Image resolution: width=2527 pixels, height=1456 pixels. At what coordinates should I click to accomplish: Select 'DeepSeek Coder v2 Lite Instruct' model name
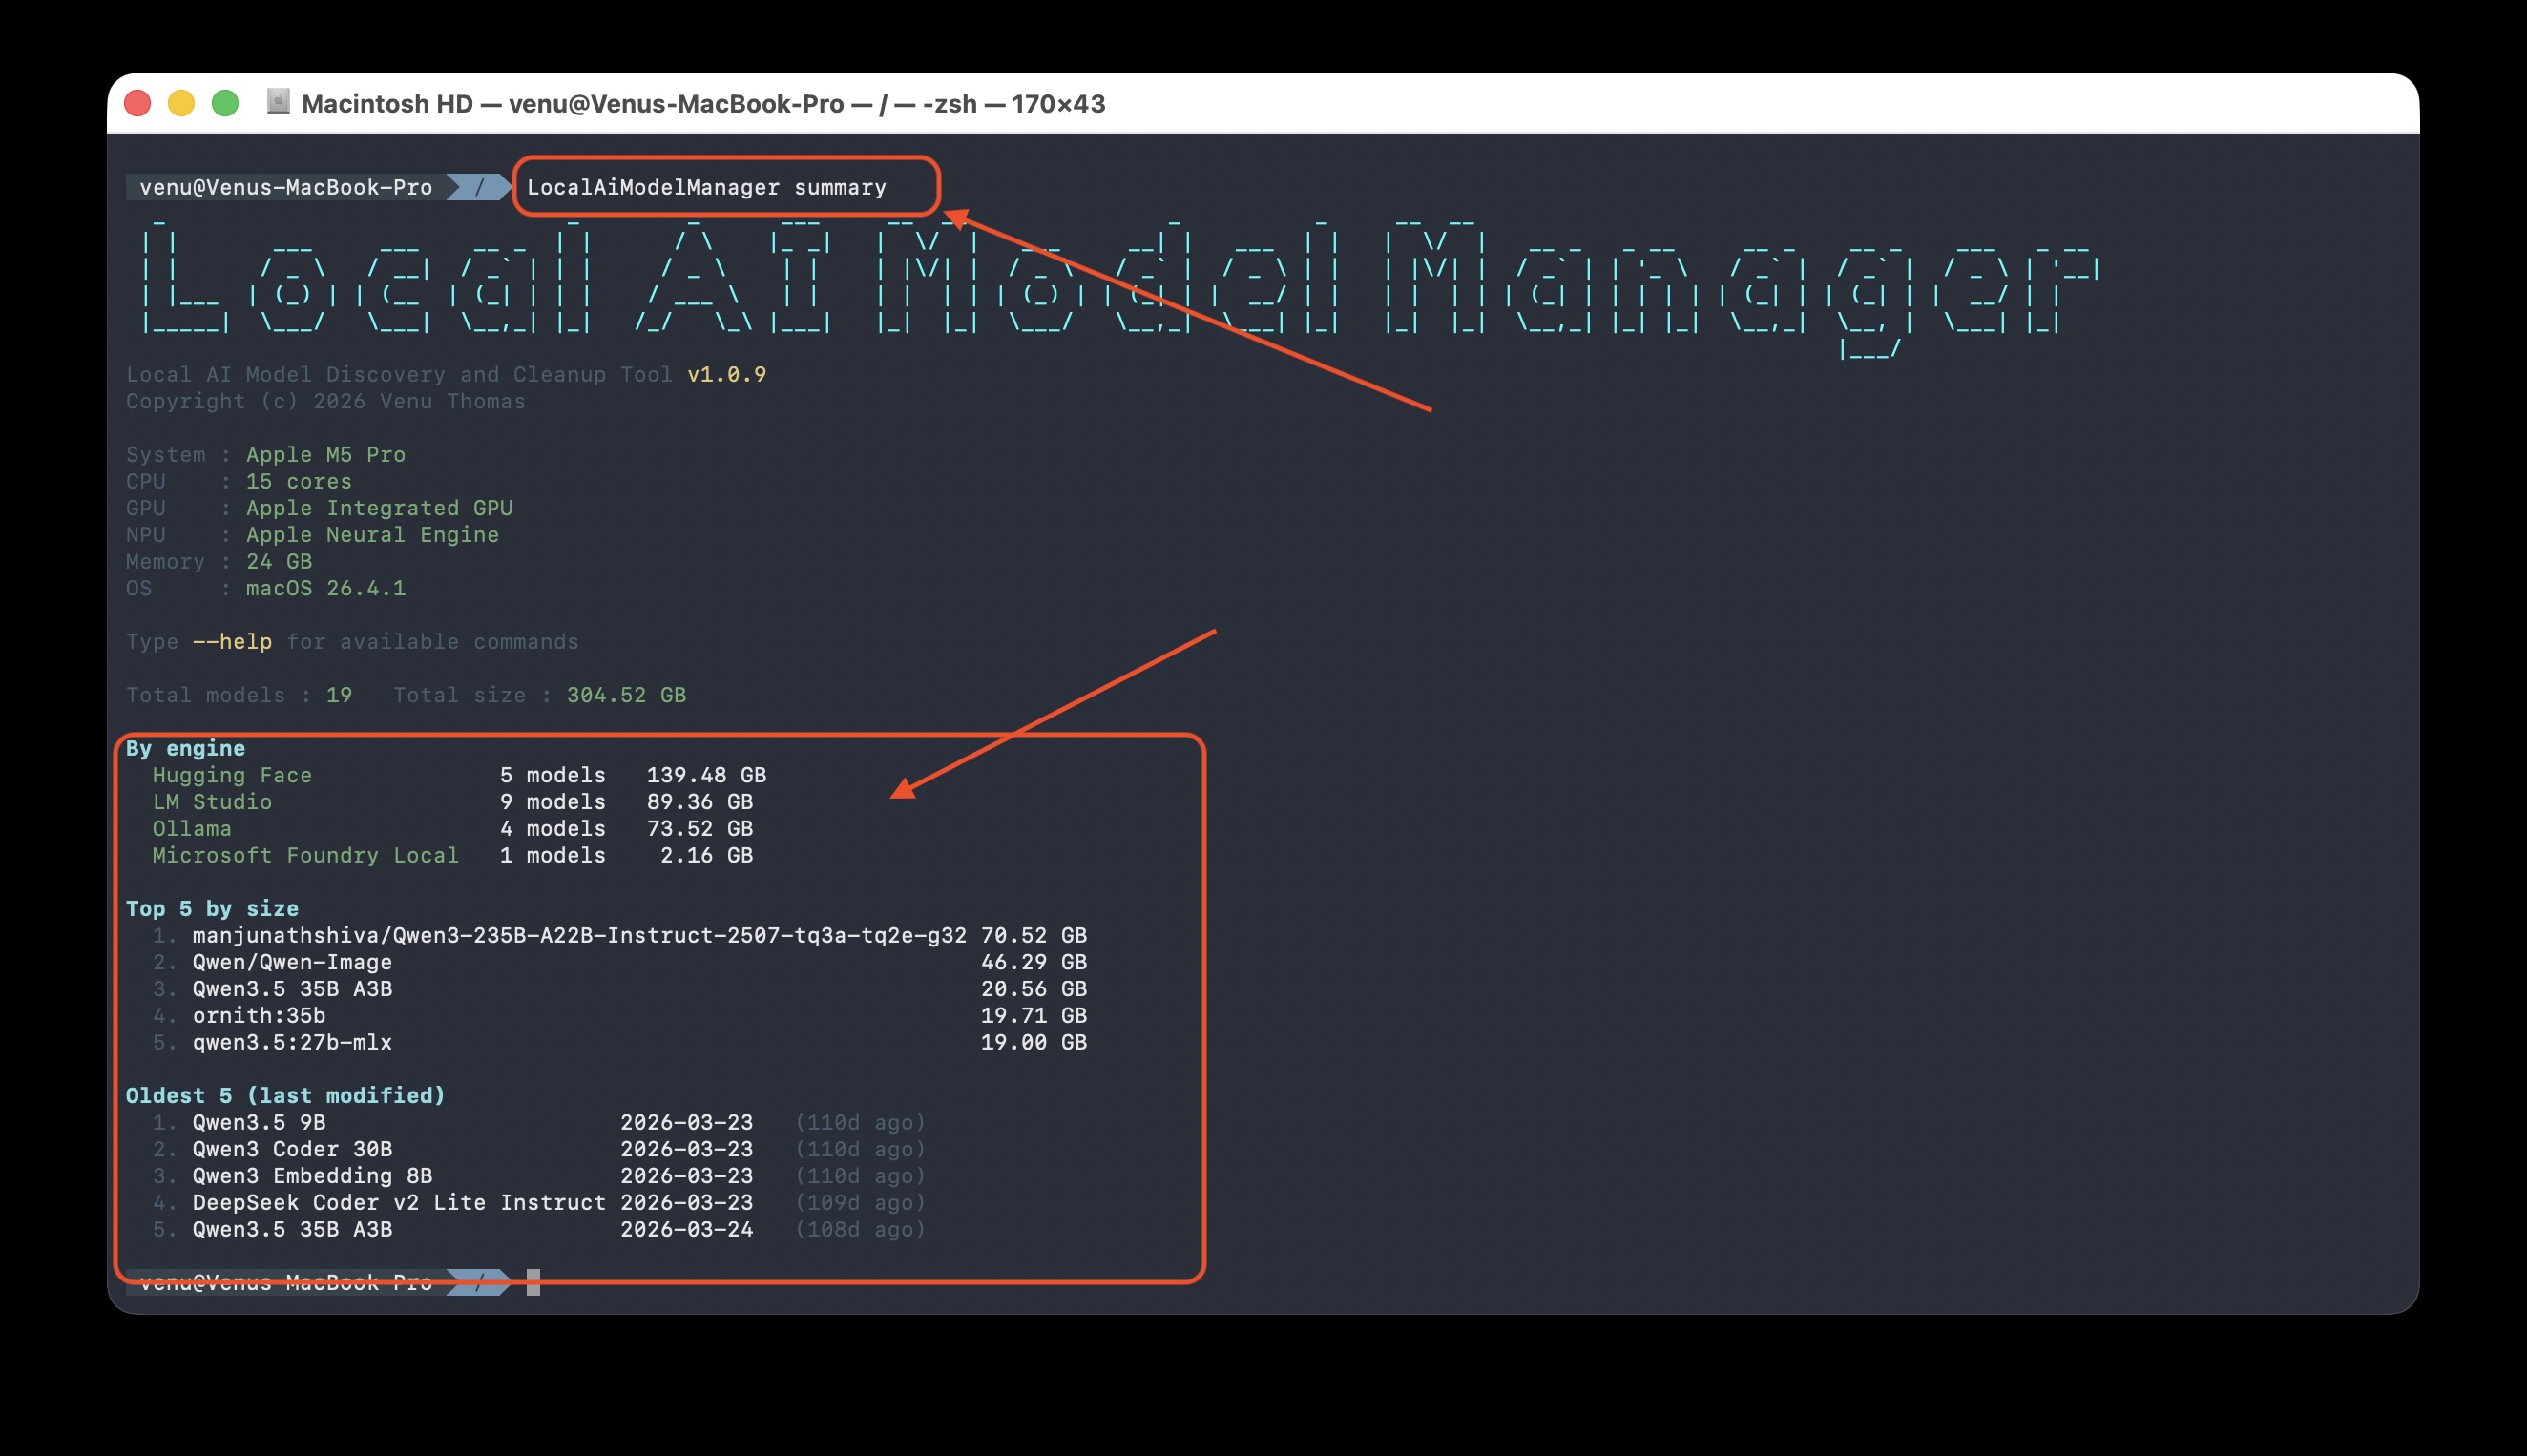click(x=399, y=1202)
